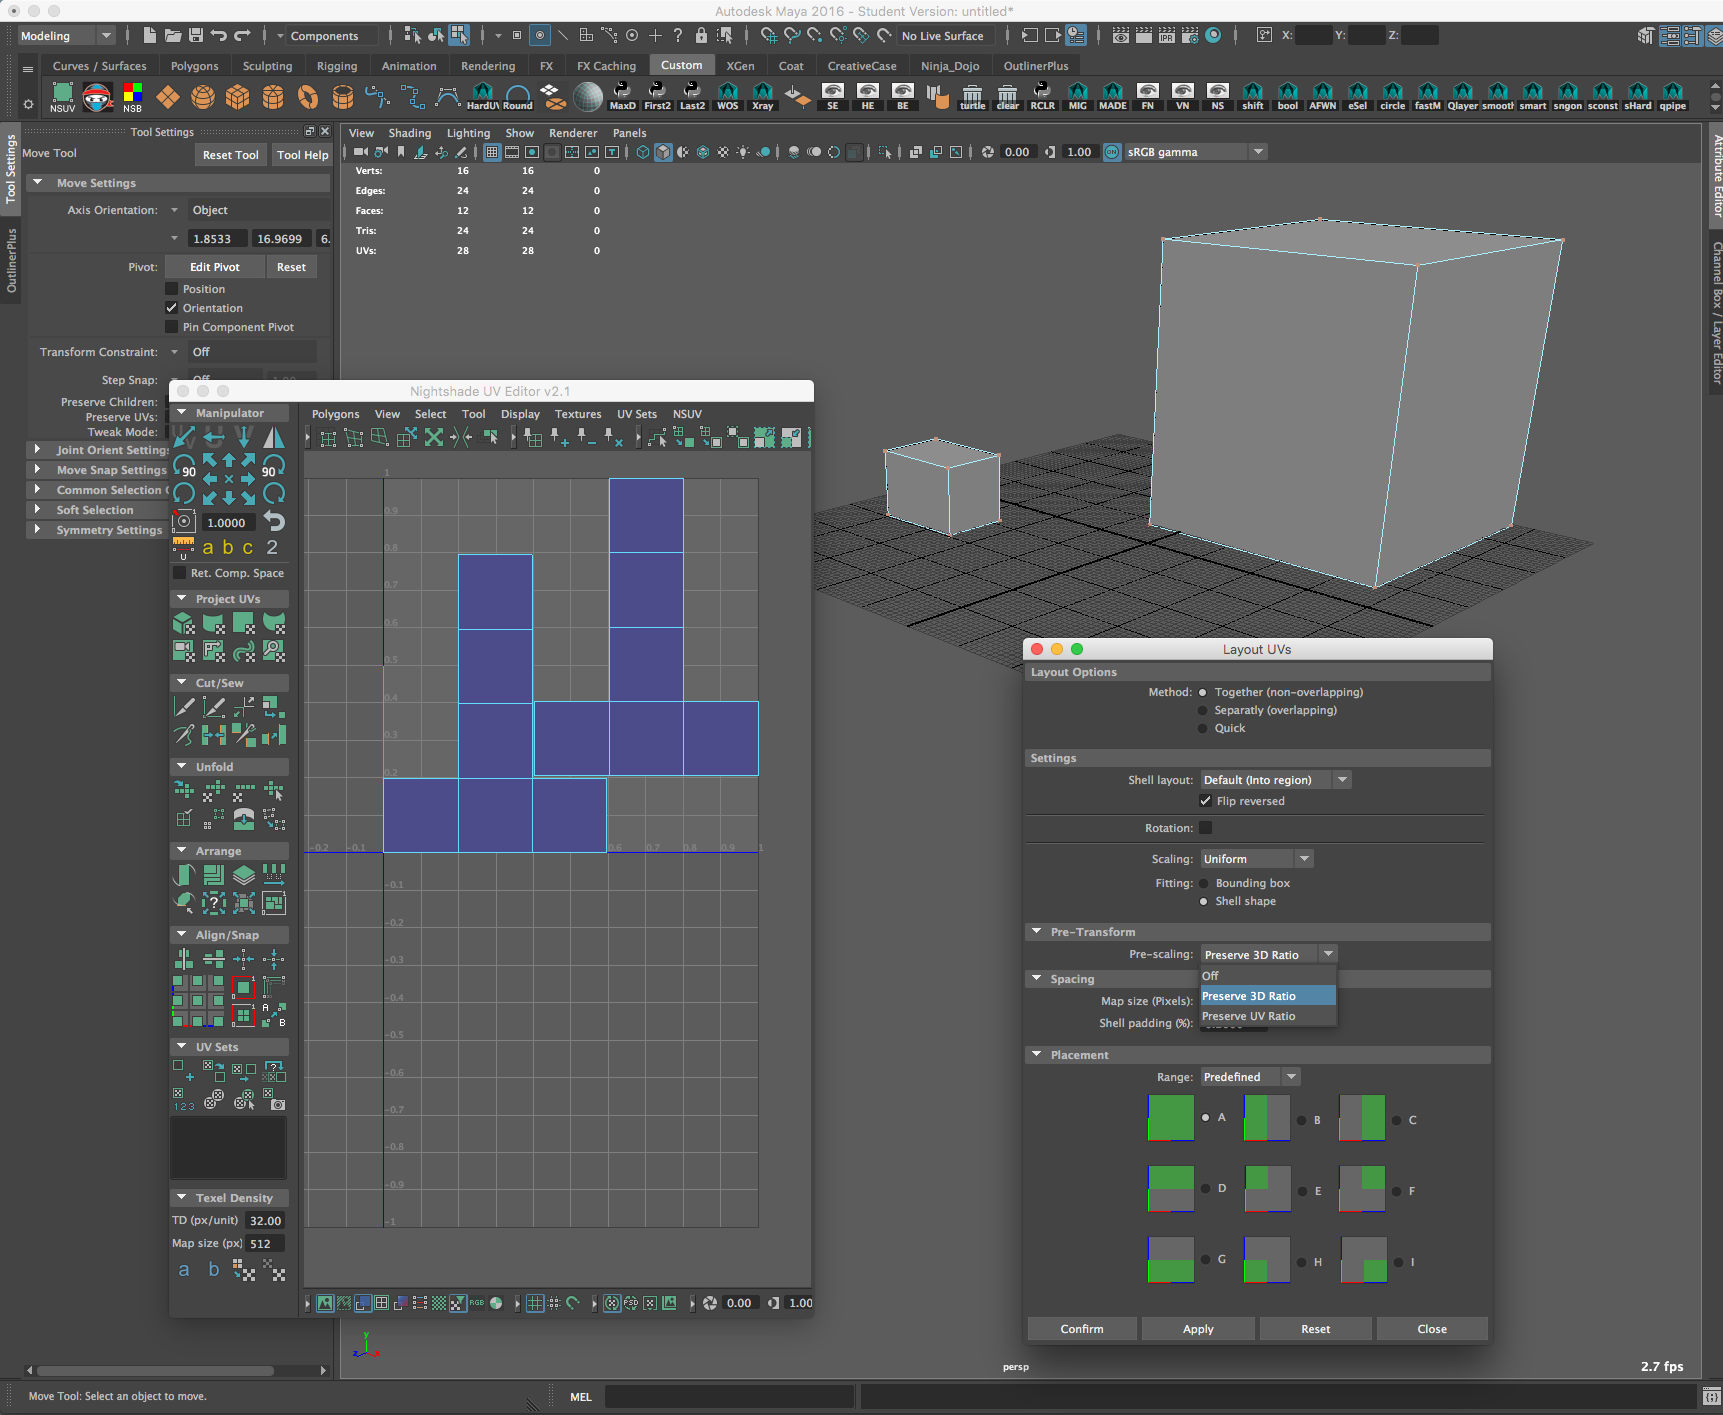The image size is (1723, 1415).
Task: Click the polygon sphere shelf icon
Action: point(203,97)
